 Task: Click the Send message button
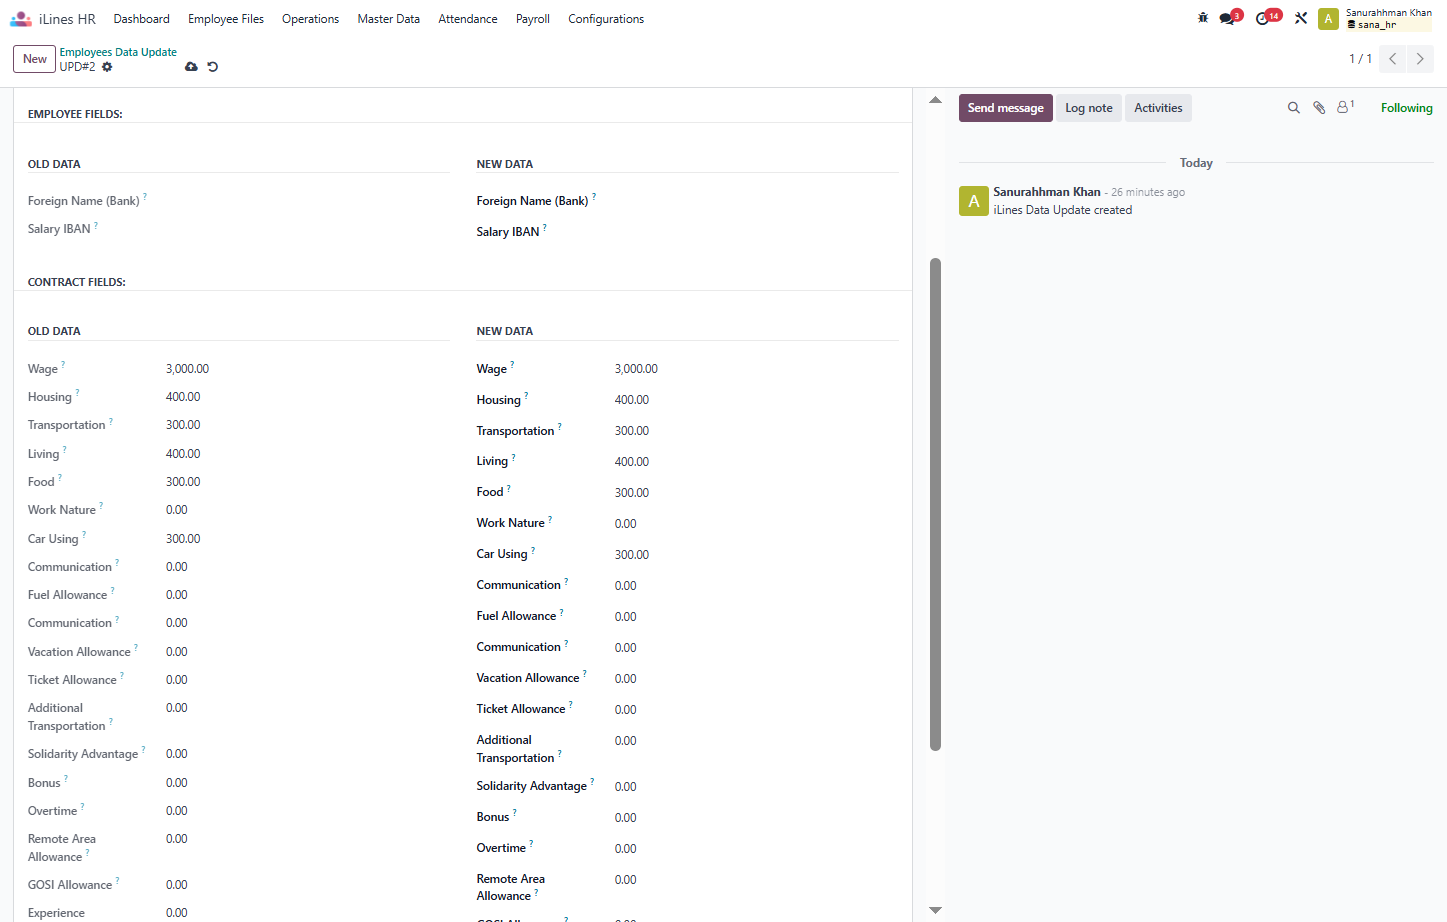point(1005,108)
